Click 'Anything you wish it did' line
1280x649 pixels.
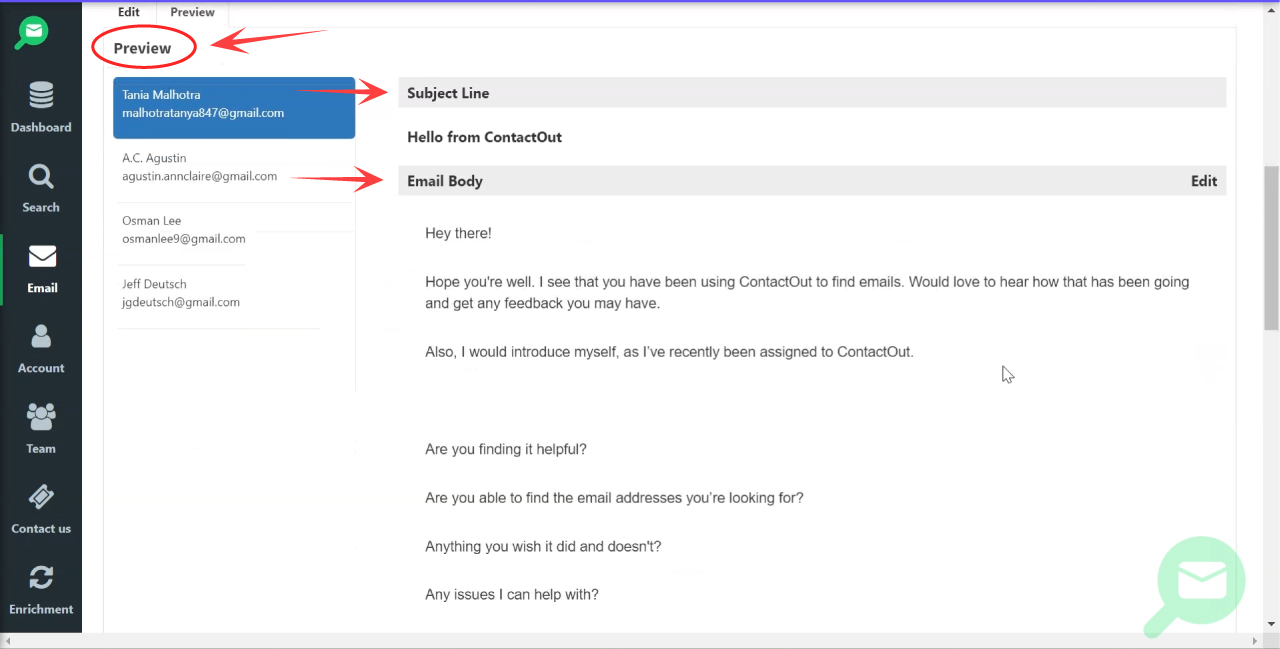[x=543, y=546]
